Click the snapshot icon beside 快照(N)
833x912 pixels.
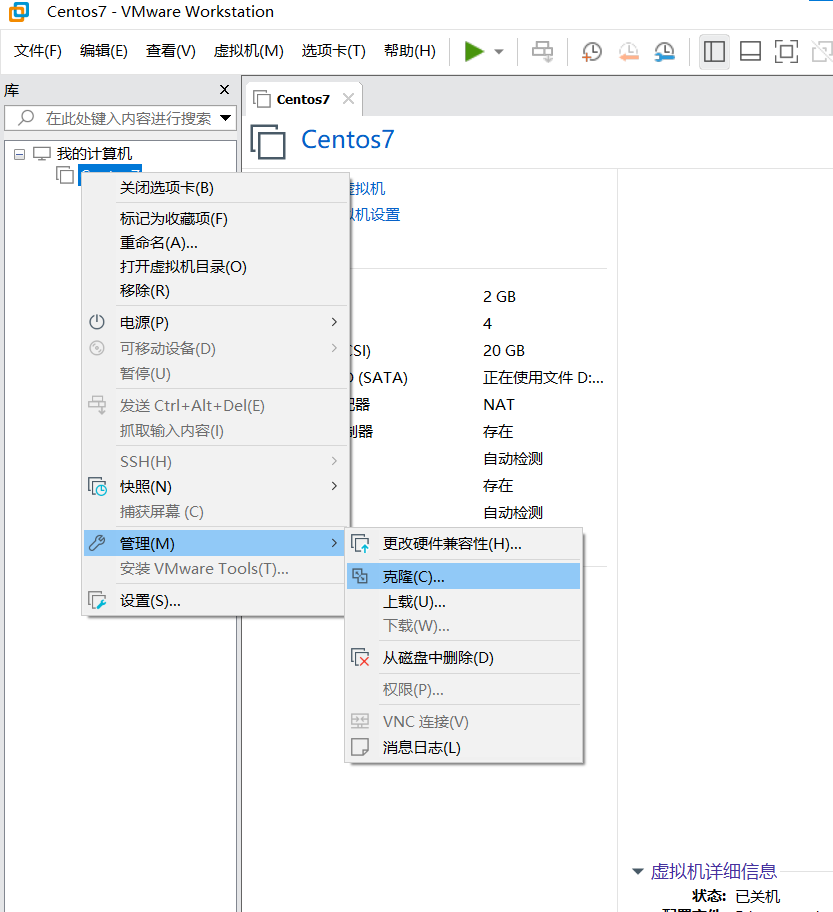tap(97, 486)
